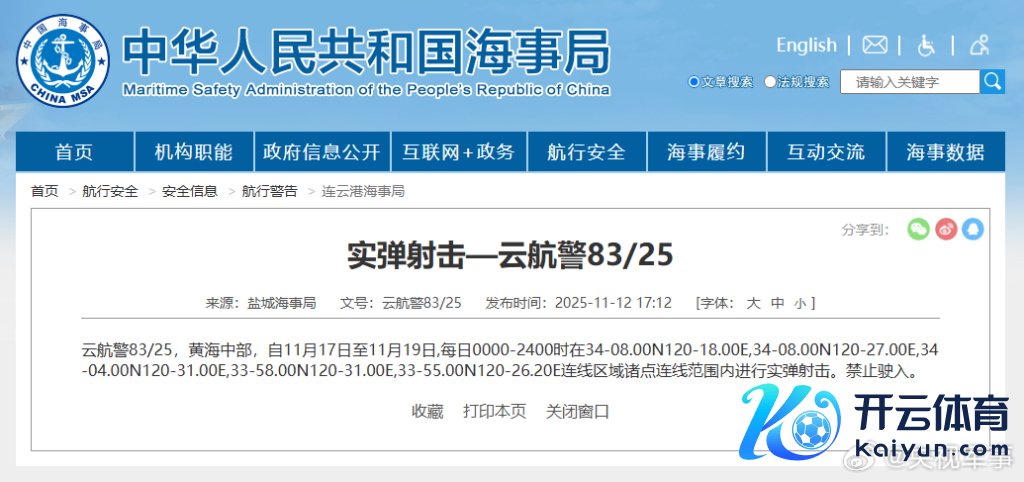The width and height of the screenshot is (1024, 482).
Task: Share article via red Weibo icon
Action: [x=946, y=229]
